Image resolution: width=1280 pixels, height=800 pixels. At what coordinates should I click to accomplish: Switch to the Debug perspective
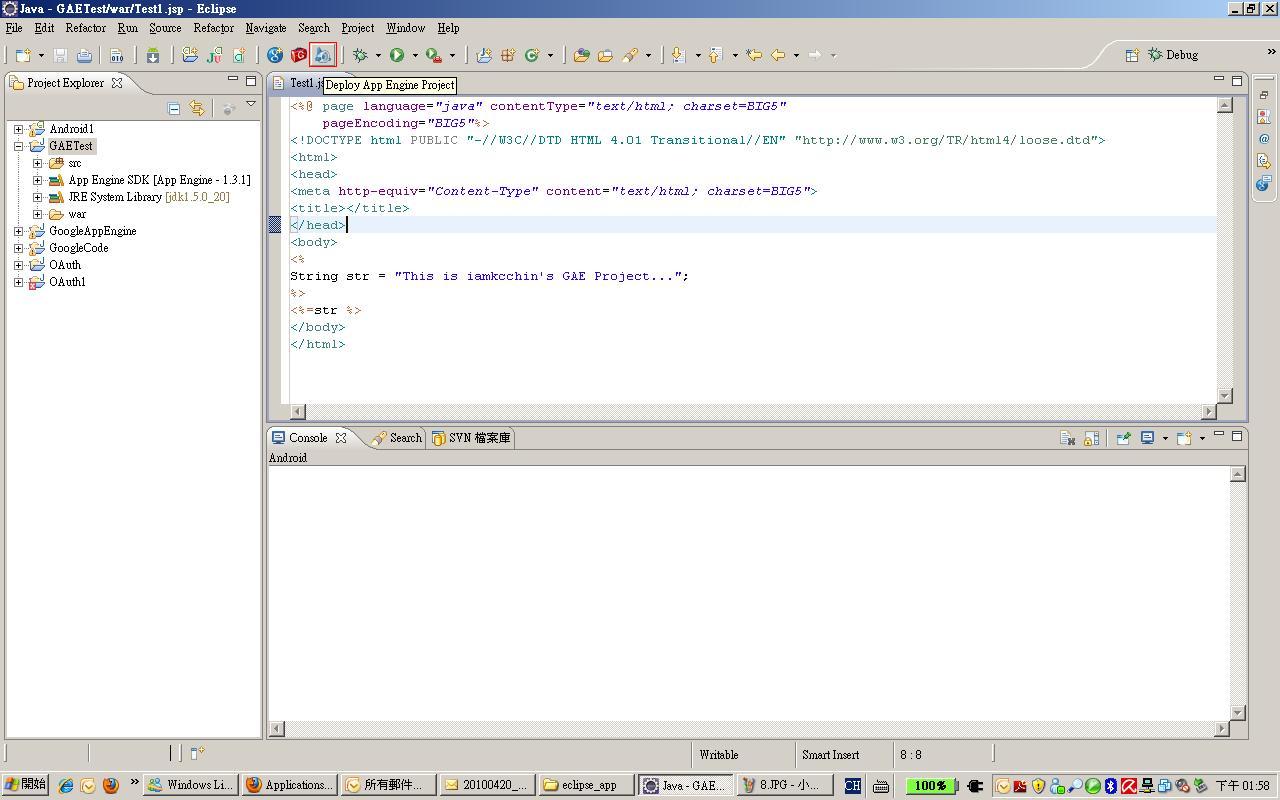tap(1172, 55)
